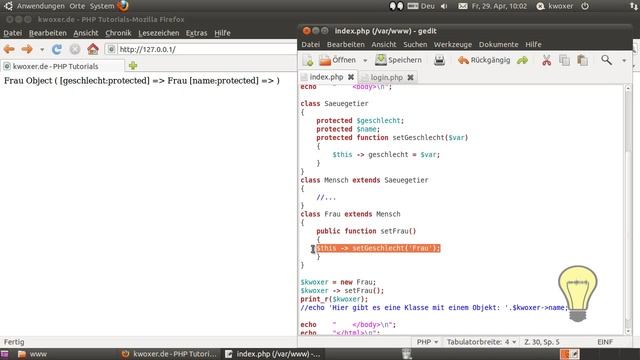
Task: Click the gedit vertical scrollbar
Action: click(628, 210)
